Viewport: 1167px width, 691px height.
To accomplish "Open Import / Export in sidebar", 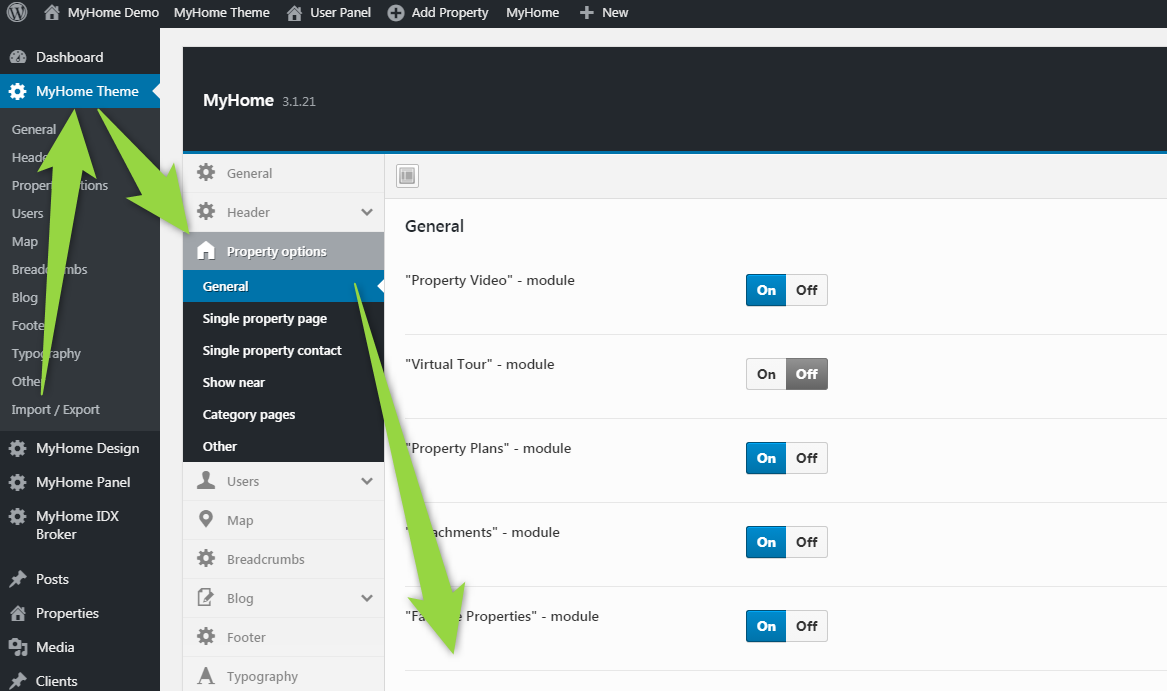I will pyautogui.click(x=56, y=410).
